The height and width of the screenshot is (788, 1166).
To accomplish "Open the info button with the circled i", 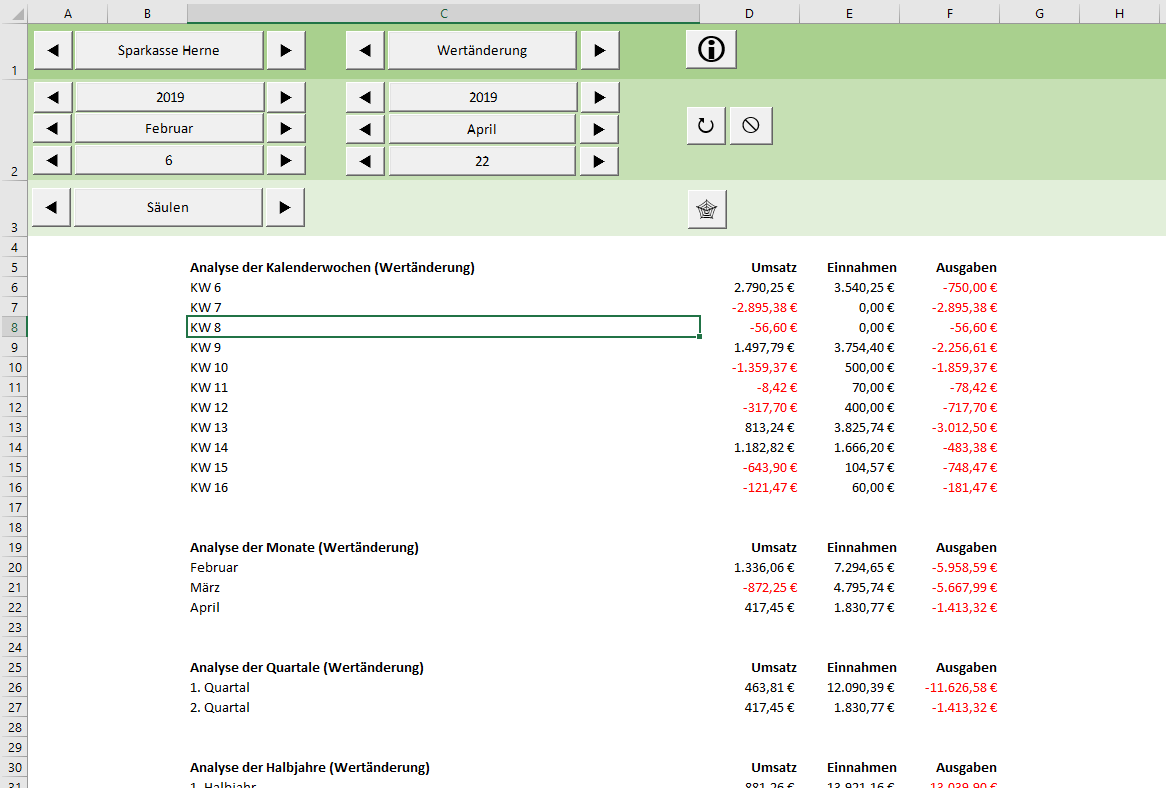I will click(x=711, y=50).
